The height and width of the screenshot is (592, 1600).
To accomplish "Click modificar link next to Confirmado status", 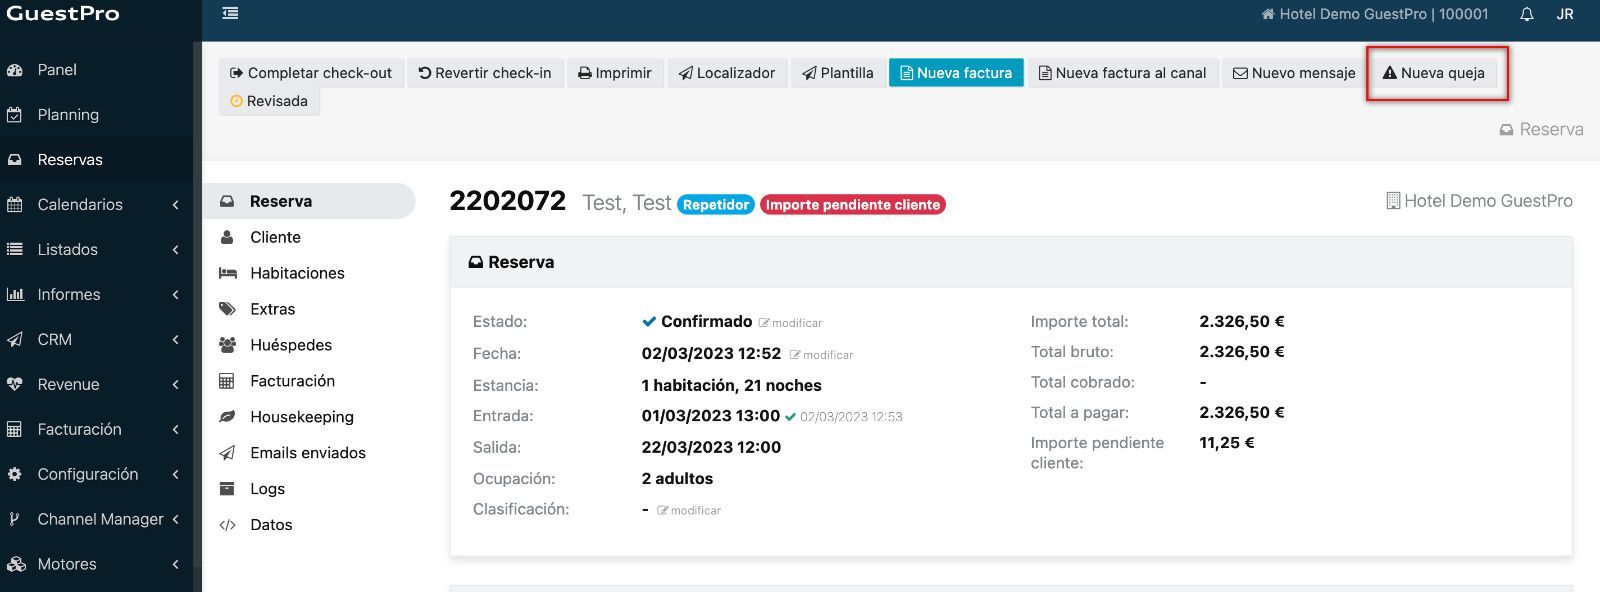I will (x=790, y=323).
